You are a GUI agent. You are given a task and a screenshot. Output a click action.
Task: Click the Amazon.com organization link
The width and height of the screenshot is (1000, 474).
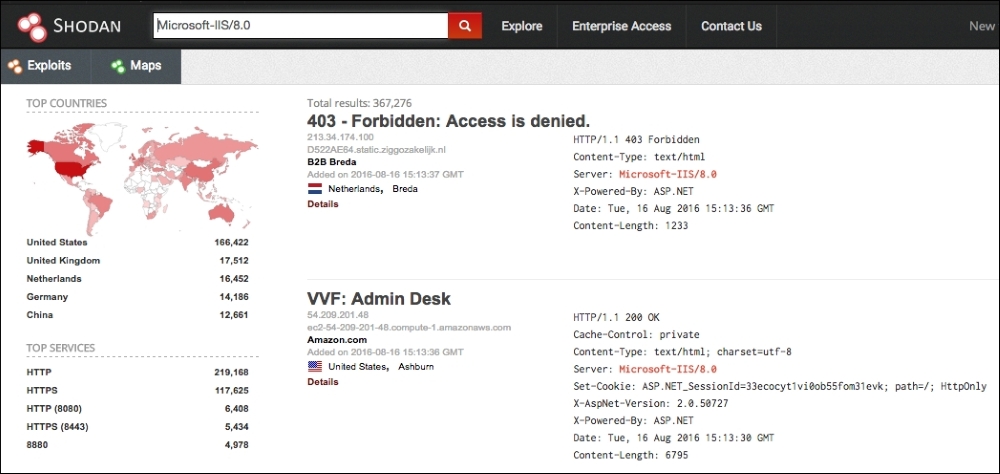coord(337,340)
